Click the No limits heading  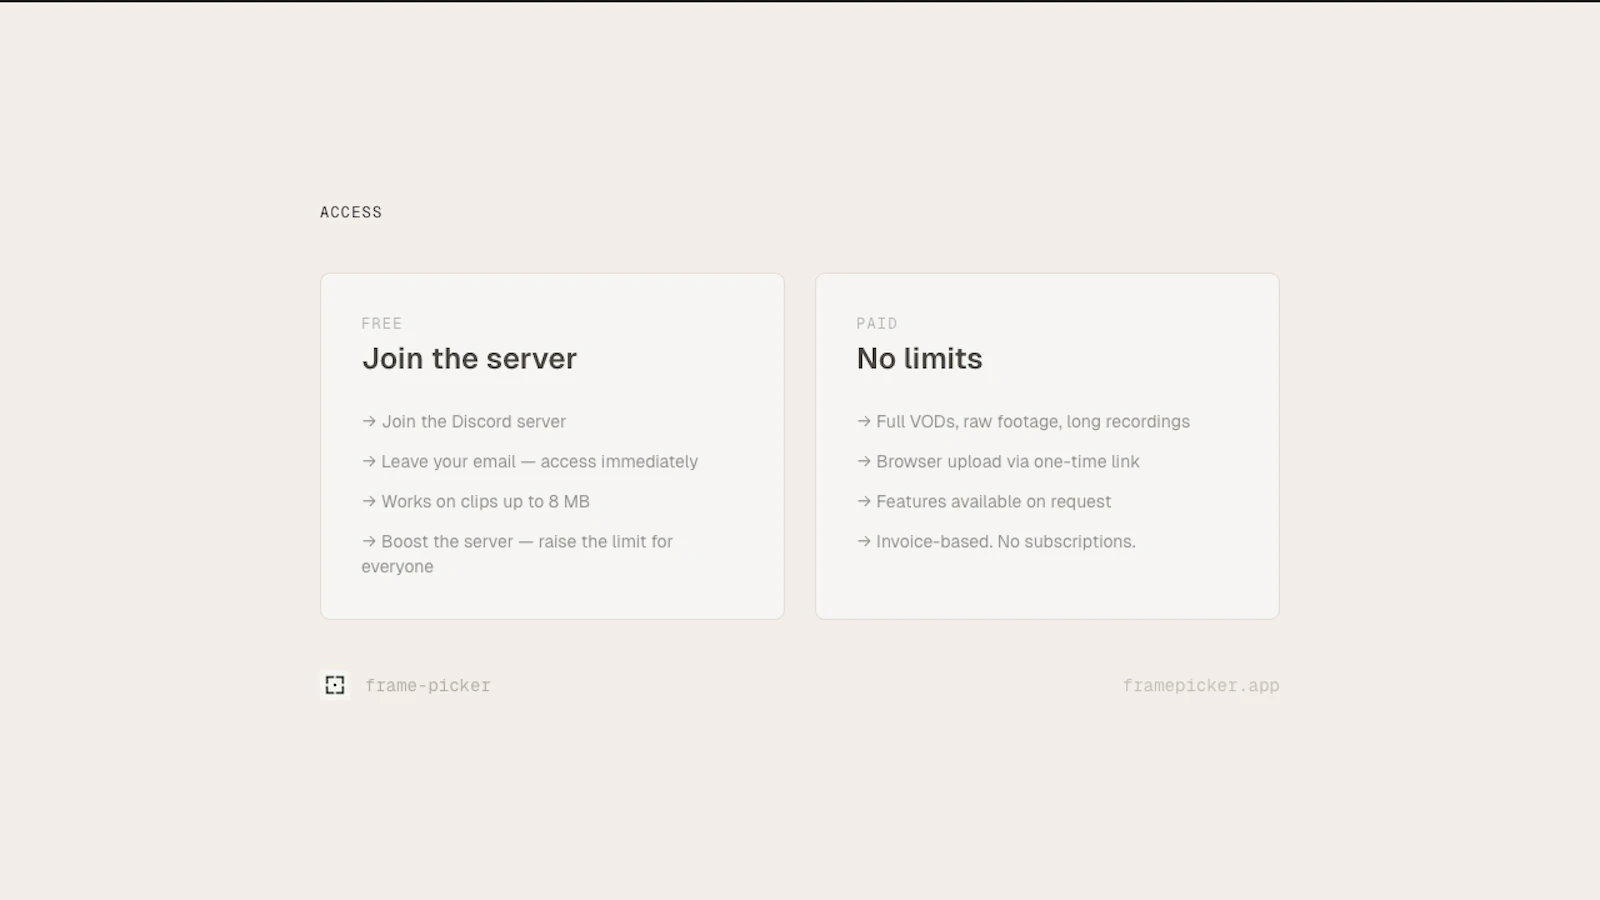[919, 359]
